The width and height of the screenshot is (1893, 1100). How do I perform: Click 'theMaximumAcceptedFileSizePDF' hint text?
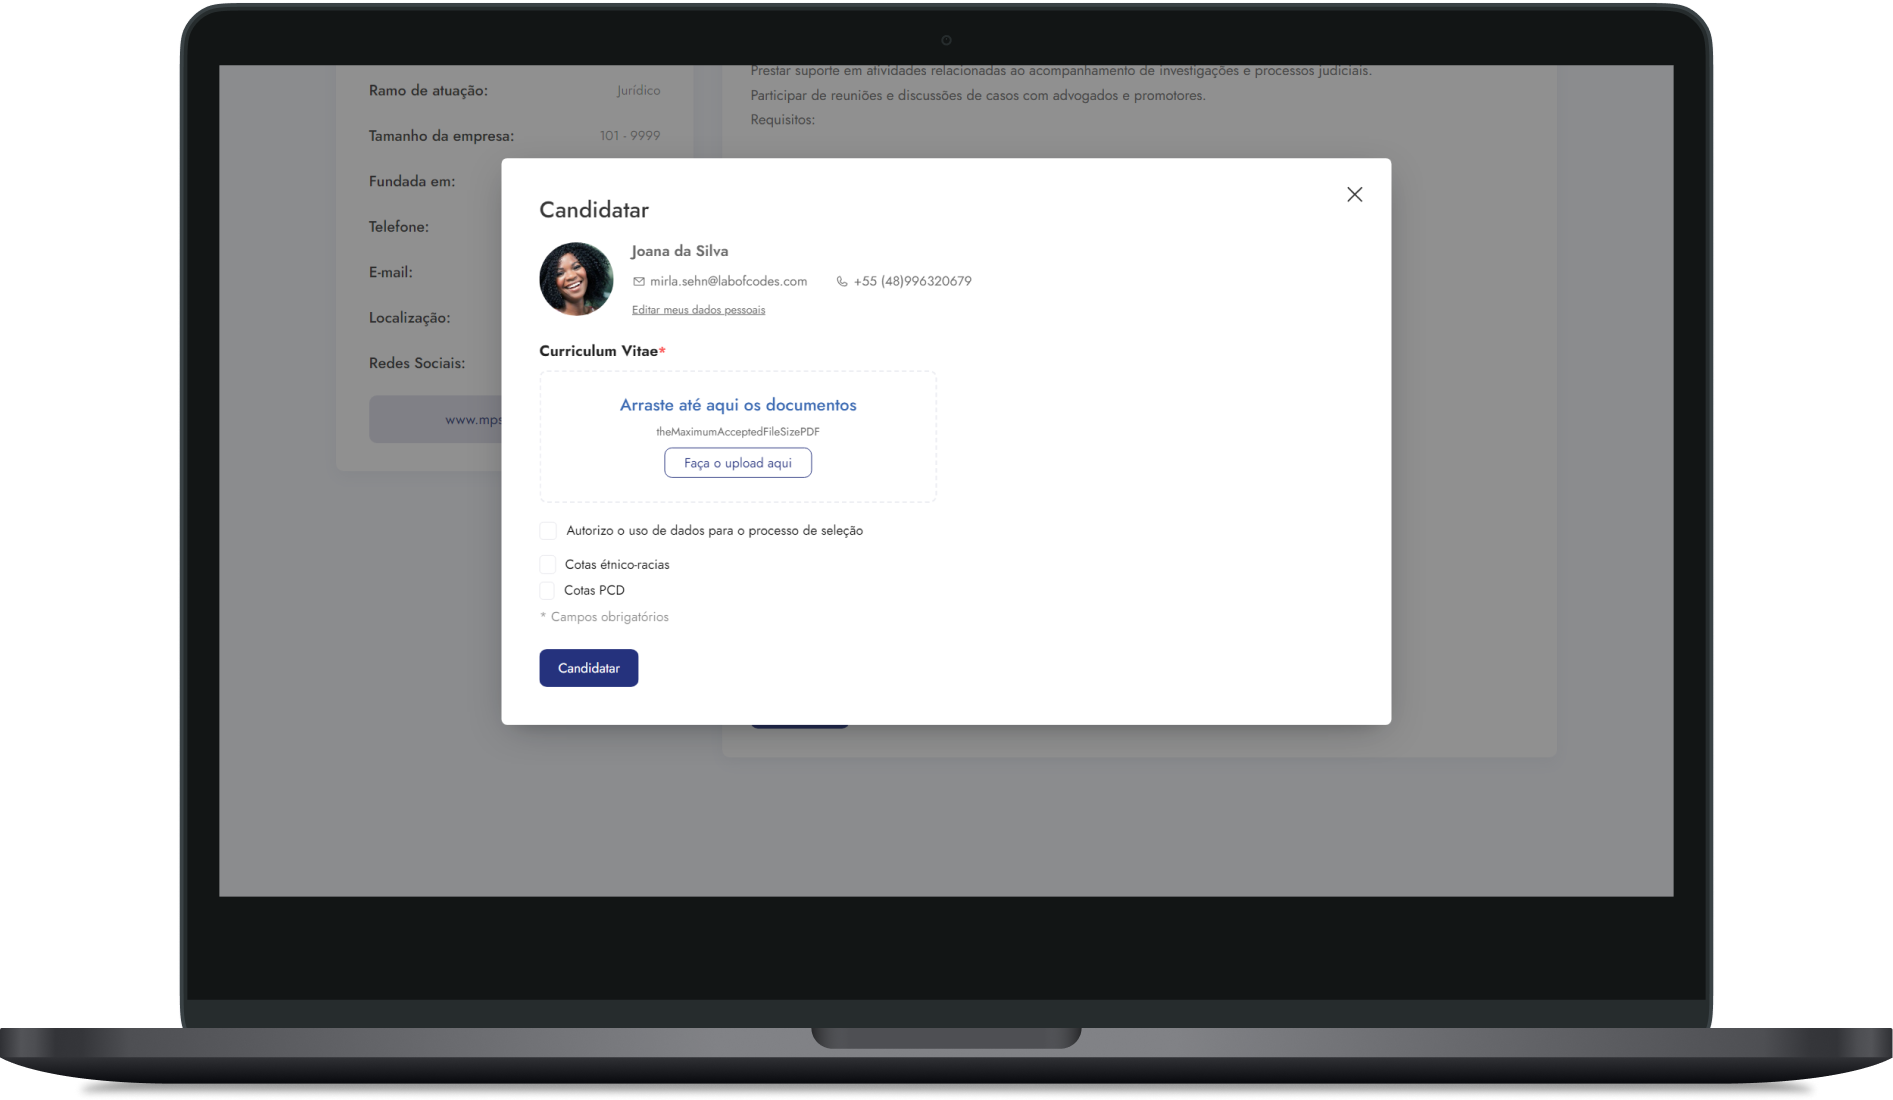[738, 432]
